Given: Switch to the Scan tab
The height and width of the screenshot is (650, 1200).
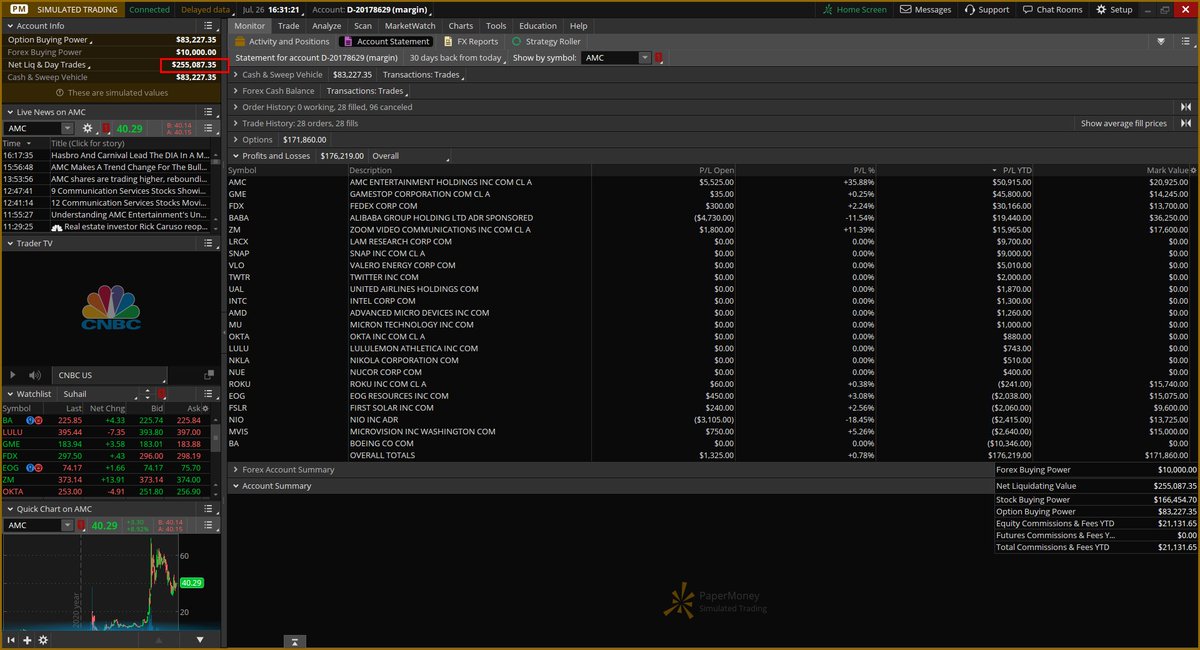Looking at the screenshot, I should point(363,26).
